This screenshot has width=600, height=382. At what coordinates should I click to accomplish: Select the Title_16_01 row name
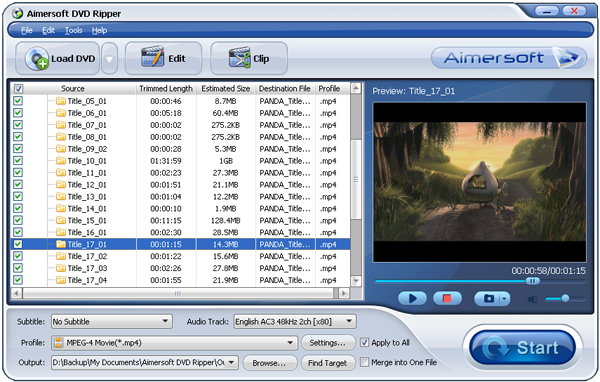[x=87, y=232]
